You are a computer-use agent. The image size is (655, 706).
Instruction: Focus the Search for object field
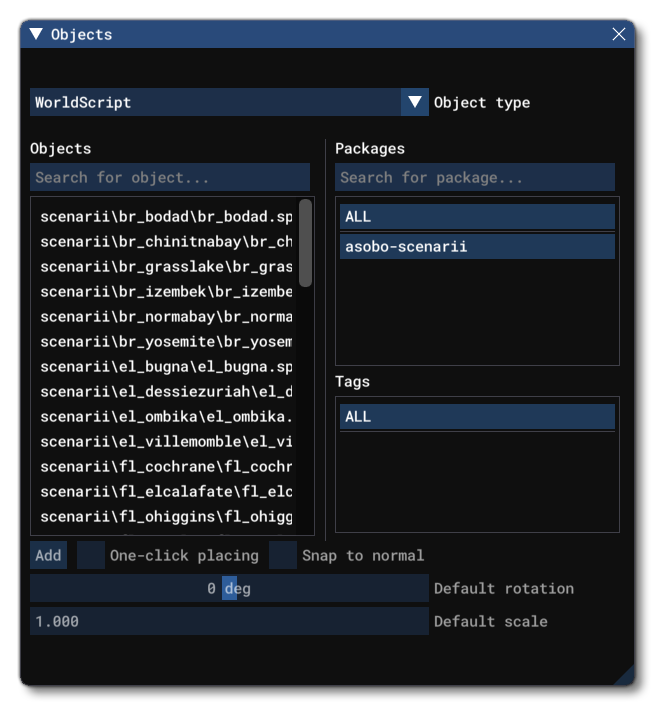(x=170, y=177)
